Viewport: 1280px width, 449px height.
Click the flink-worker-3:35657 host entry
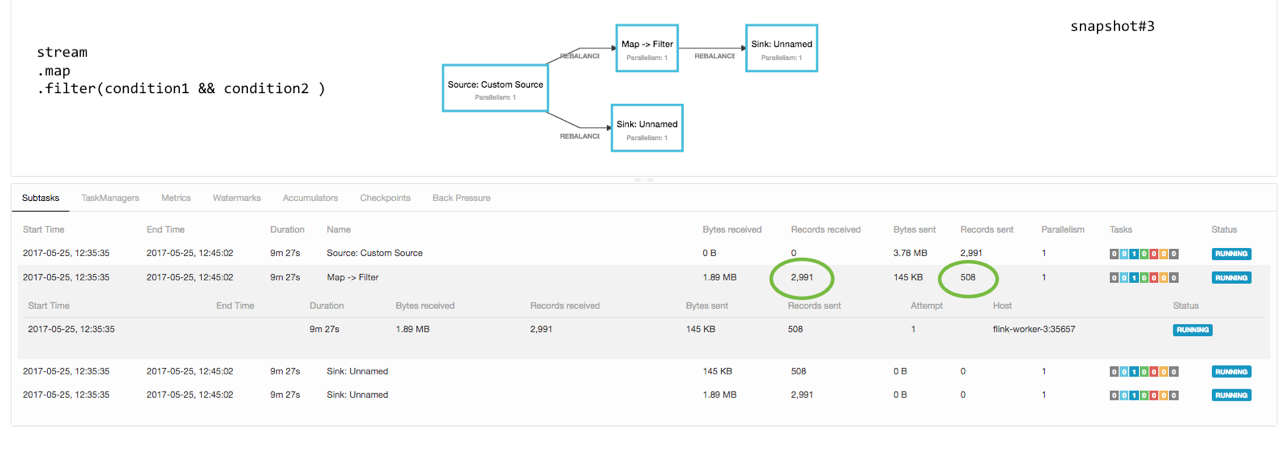click(x=1033, y=329)
